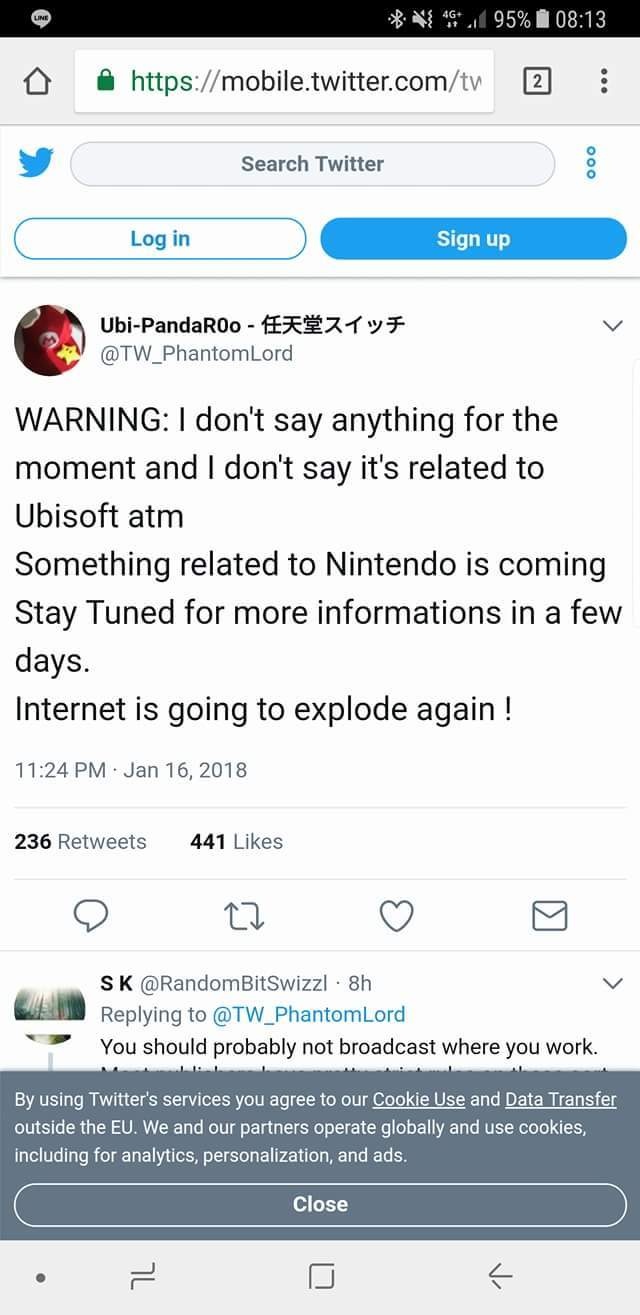
Task: Open Twitter's more options dots menu
Action: [591, 163]
